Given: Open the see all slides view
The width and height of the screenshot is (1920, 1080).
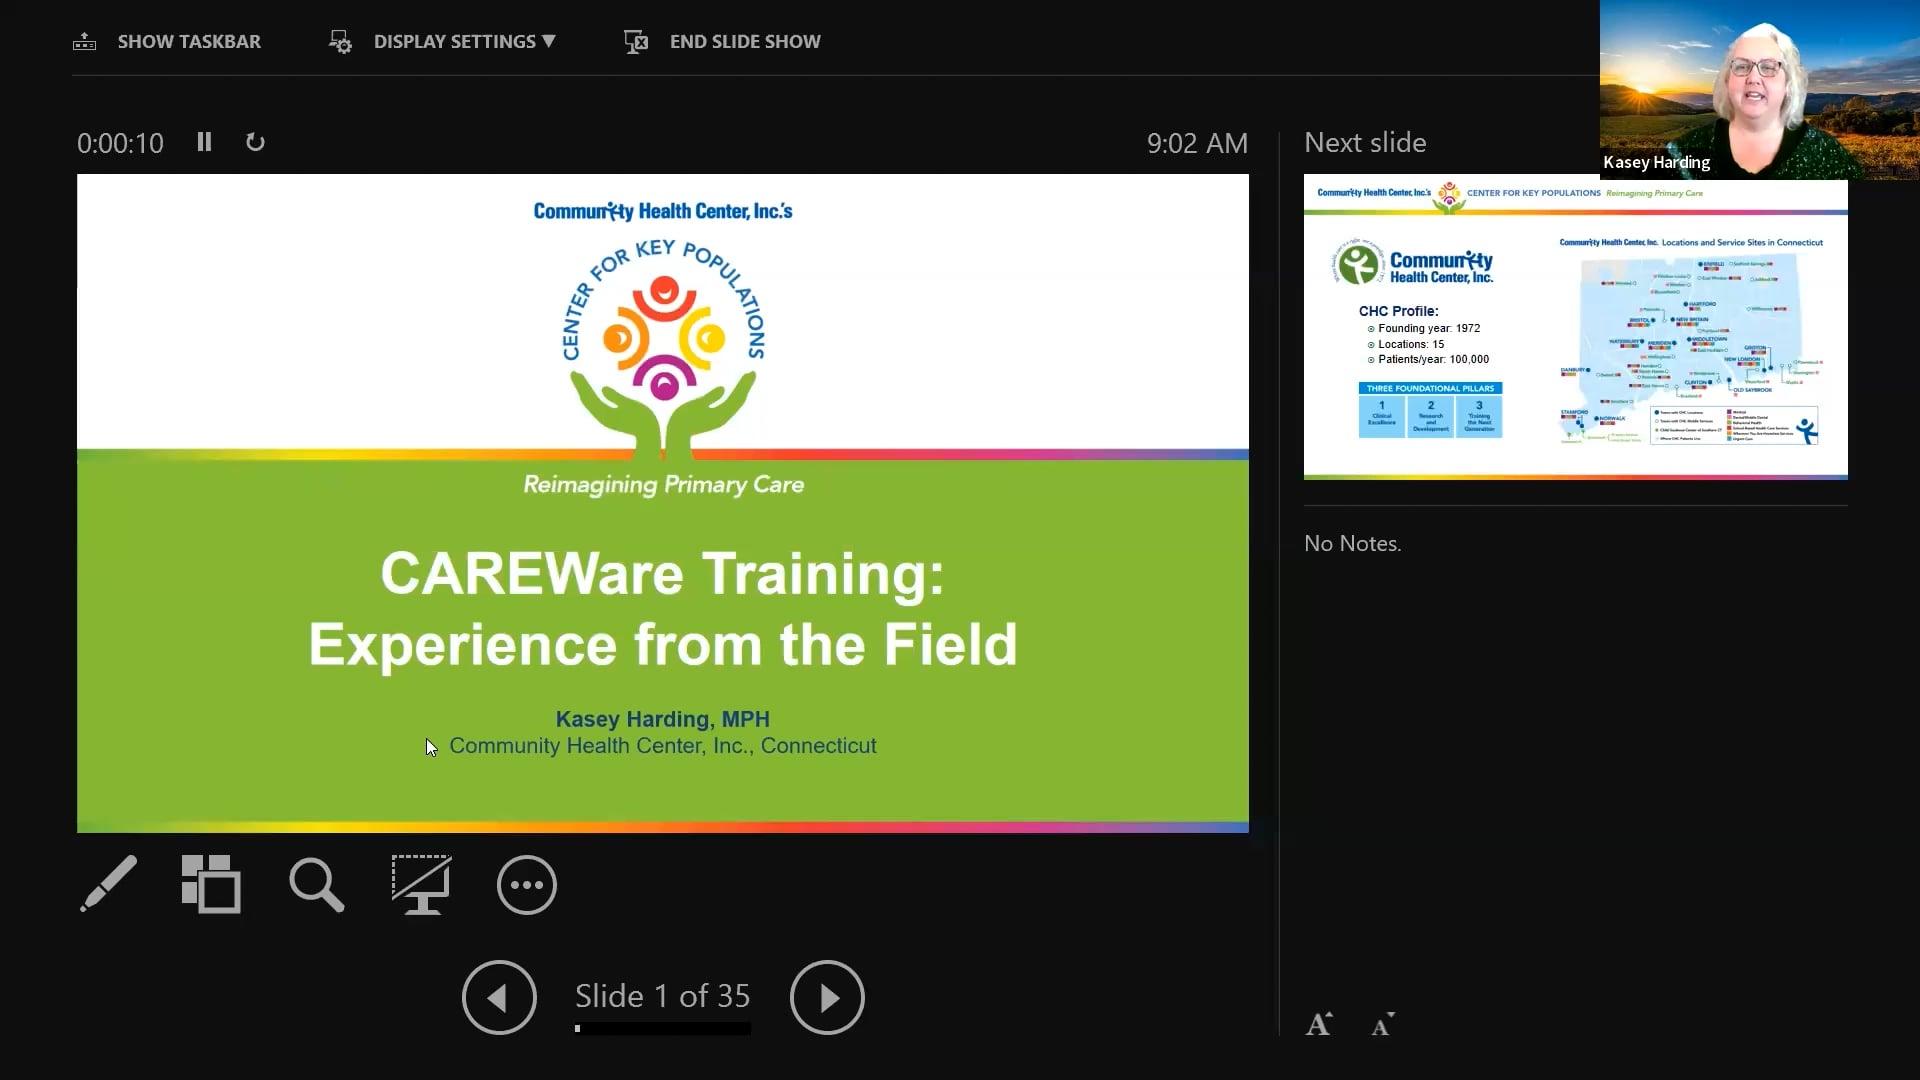Looking at the screenshot, I should (x=211, y=885).
